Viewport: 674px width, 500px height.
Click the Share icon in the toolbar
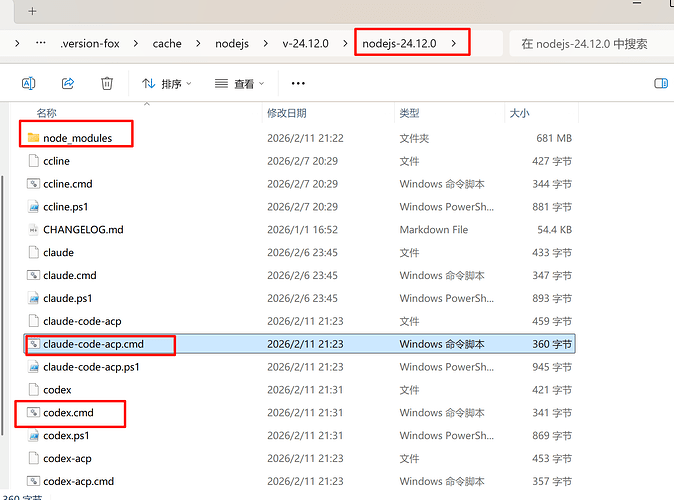(68, 83)
